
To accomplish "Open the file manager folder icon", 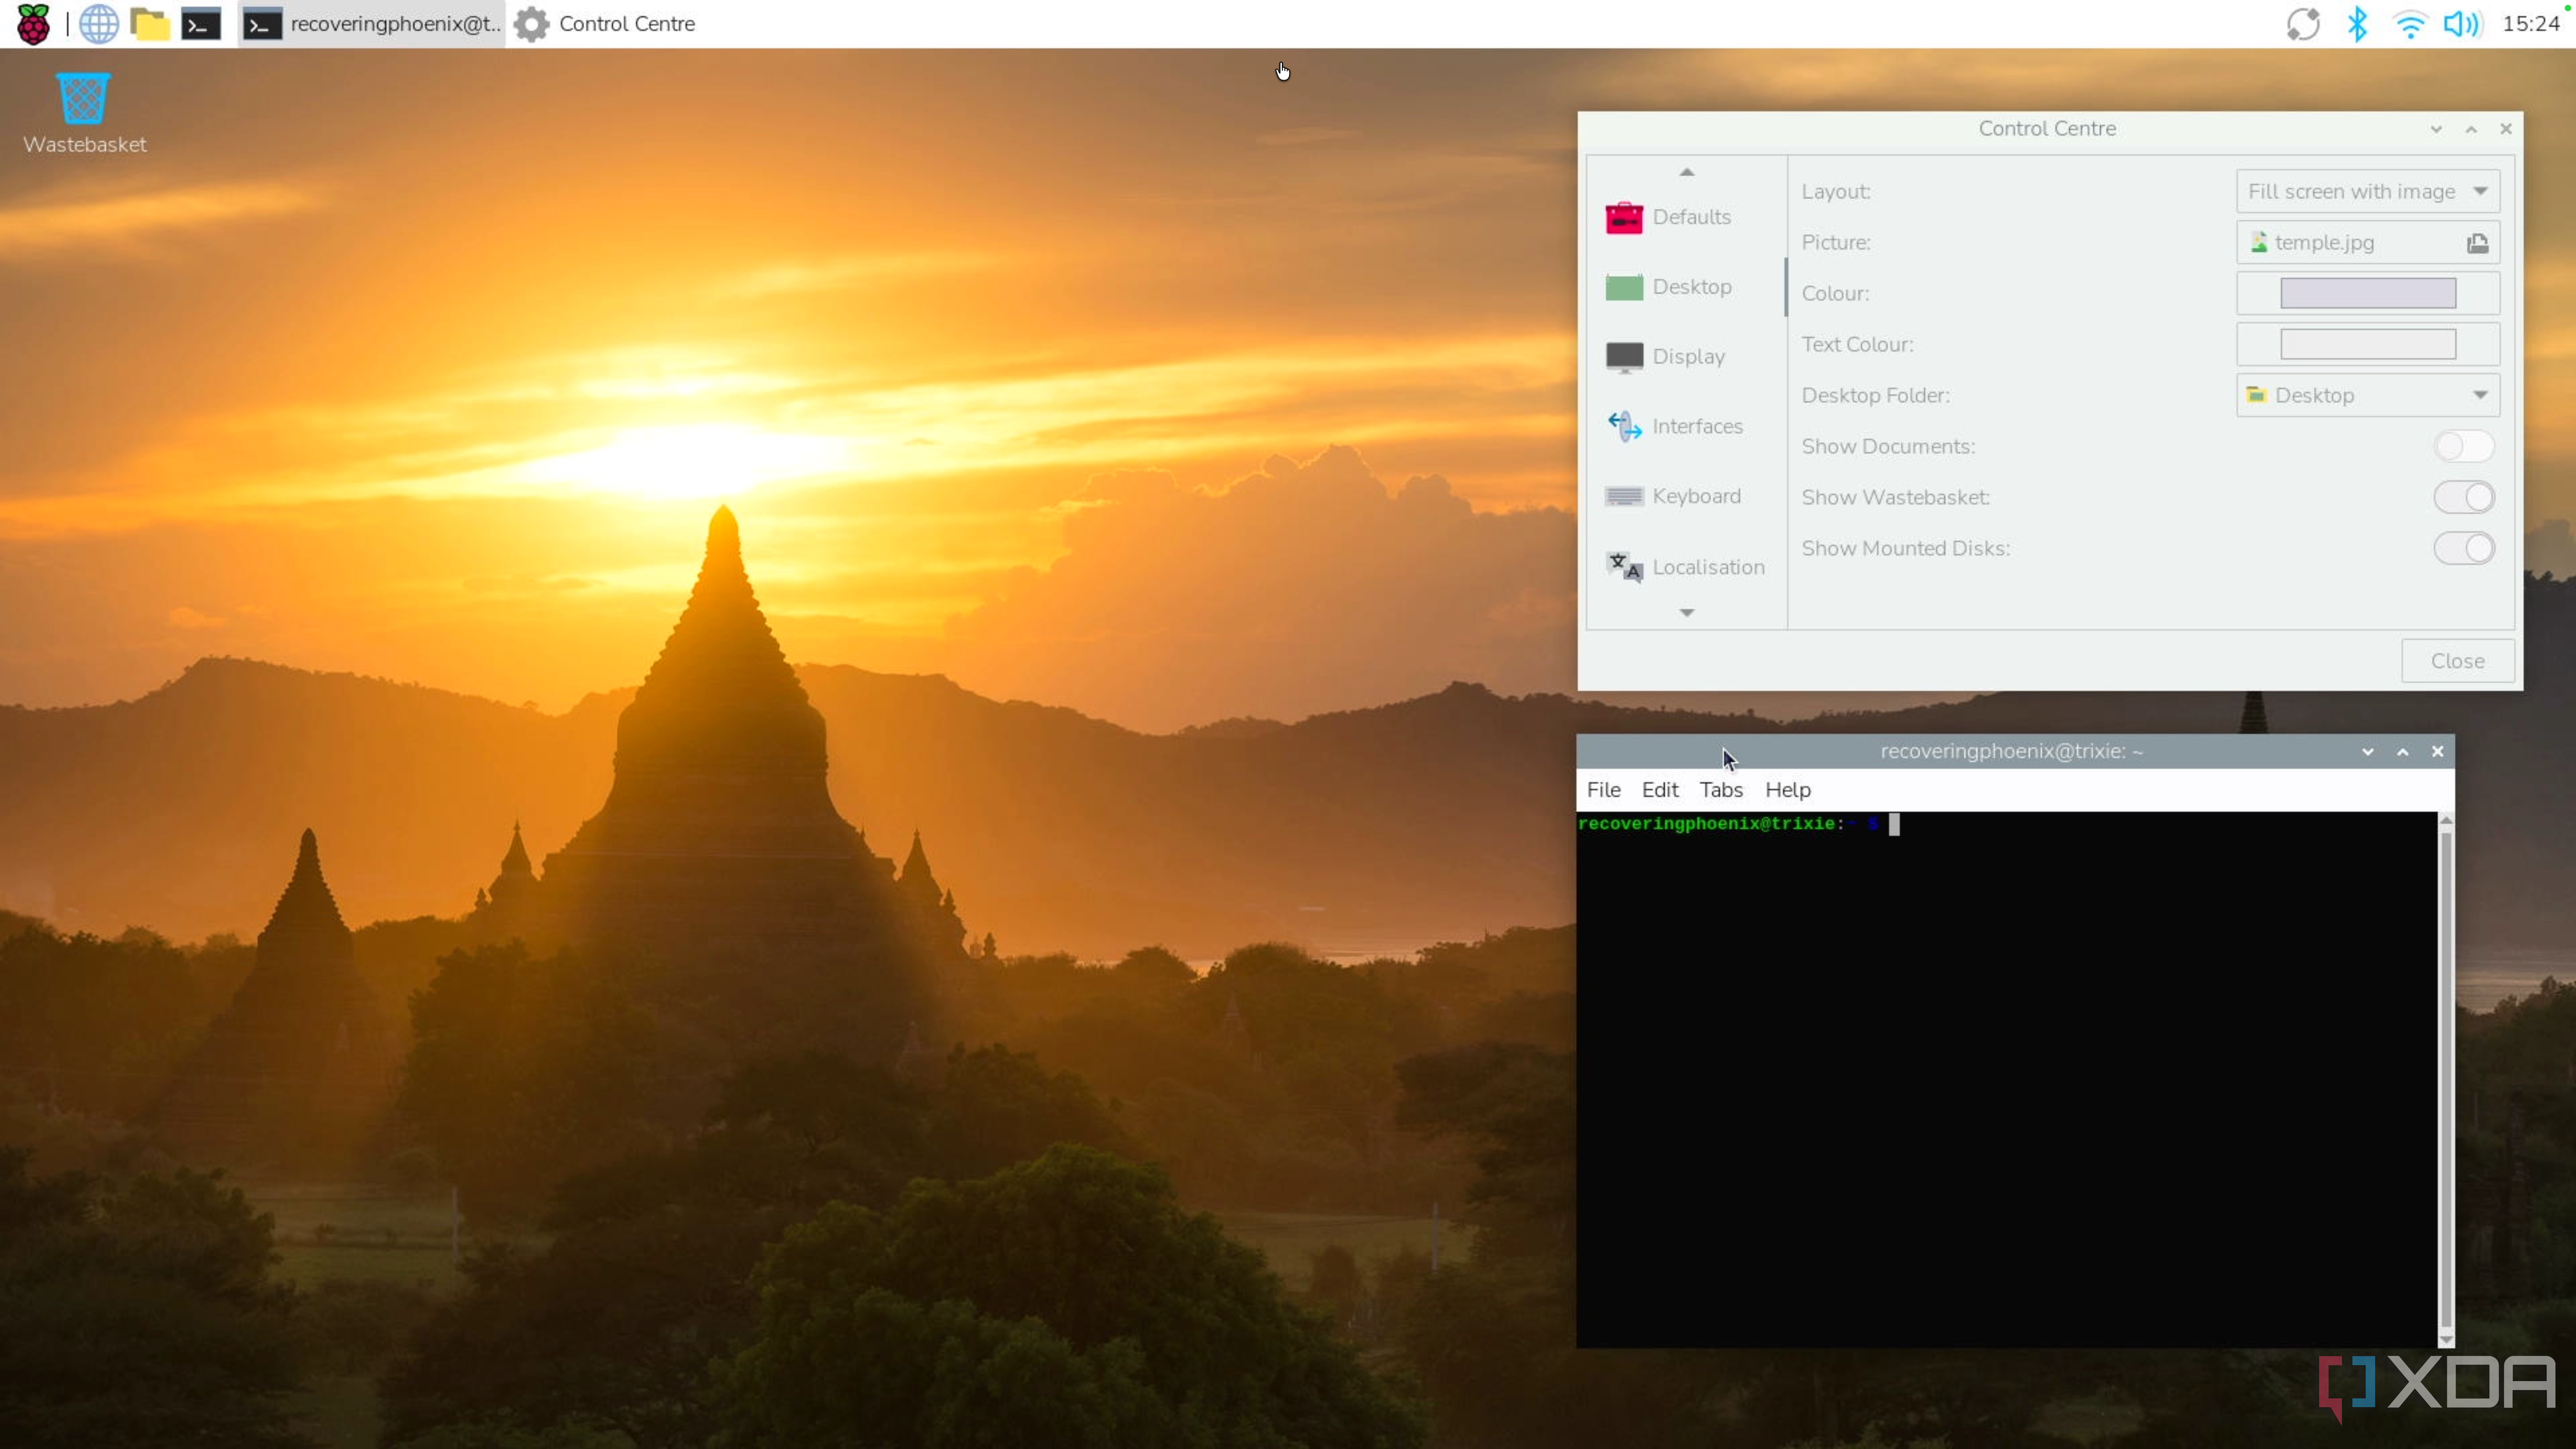I will 150,24.
